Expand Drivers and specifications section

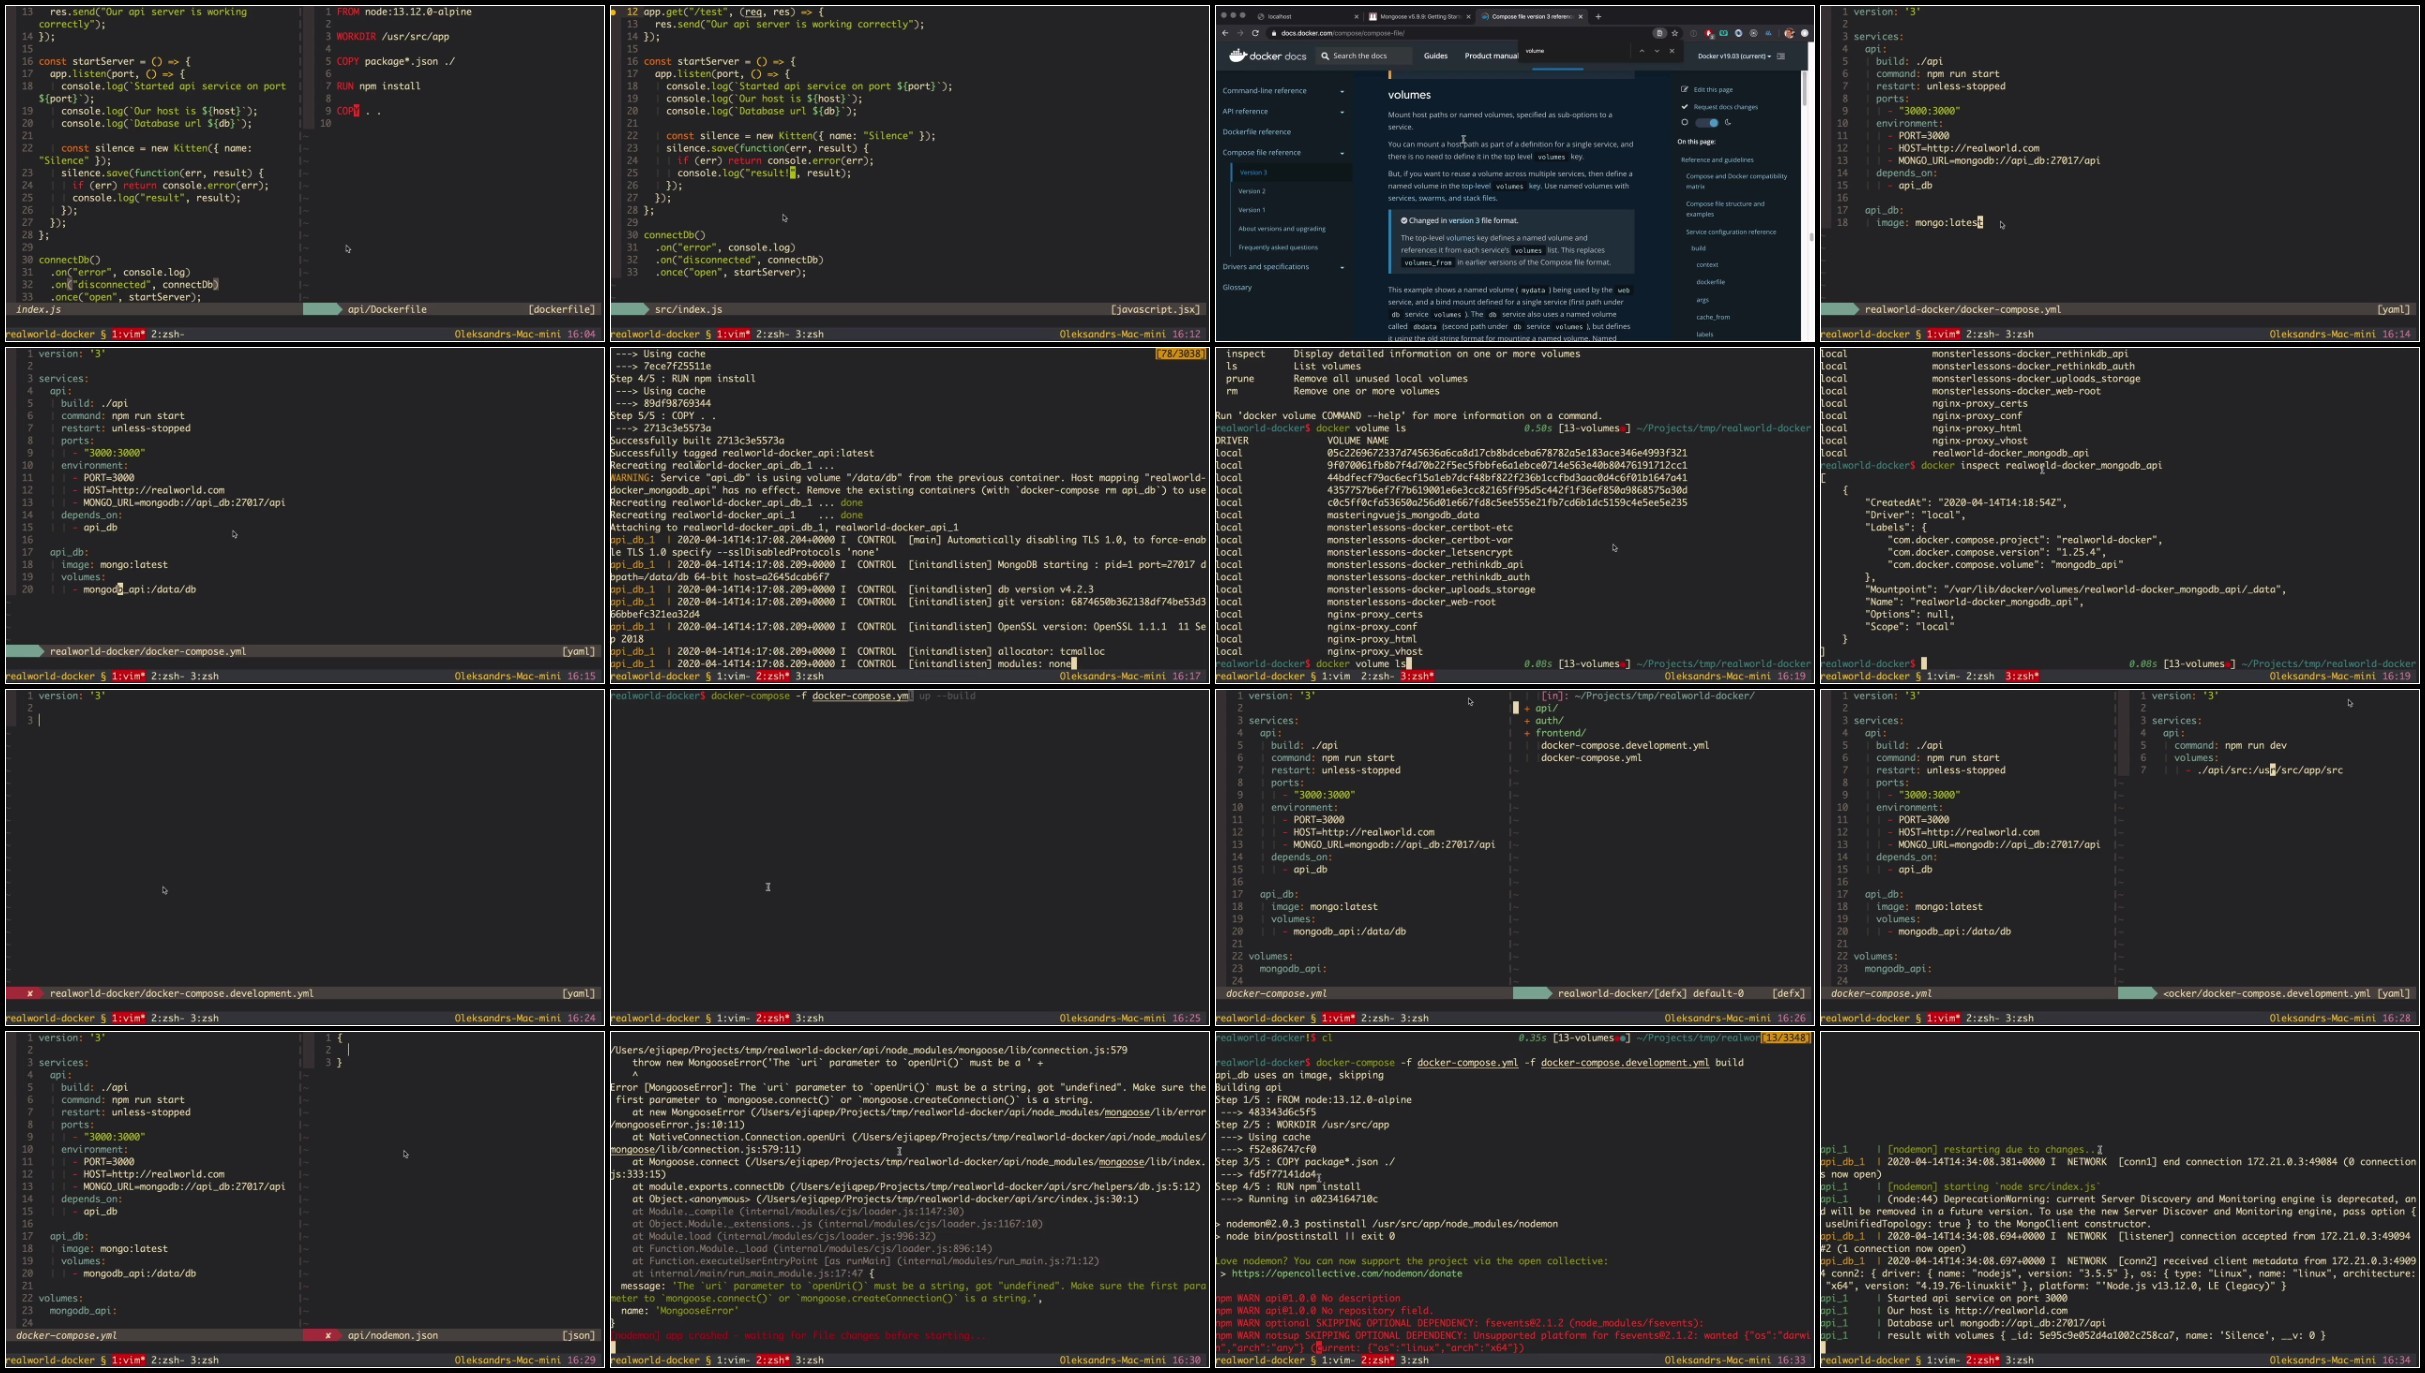[x=1342, y=267]
